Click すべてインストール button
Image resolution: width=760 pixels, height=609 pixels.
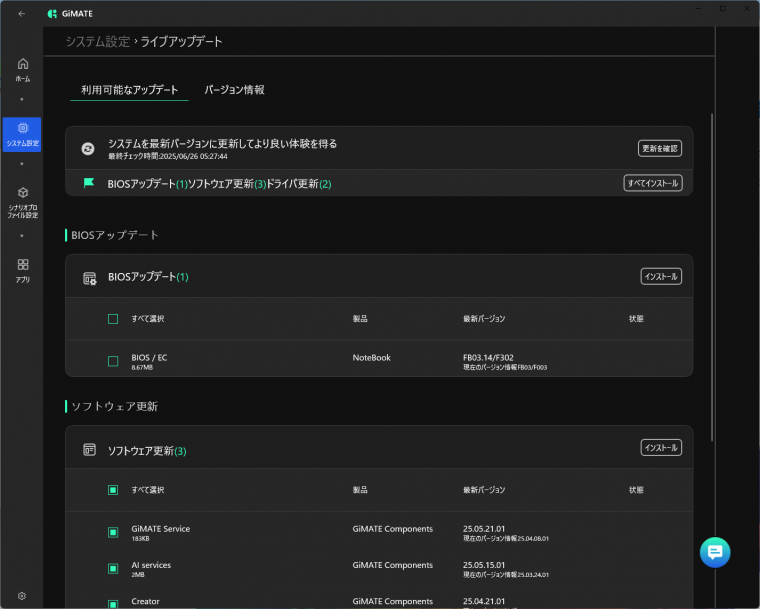(x=652, y=183)
